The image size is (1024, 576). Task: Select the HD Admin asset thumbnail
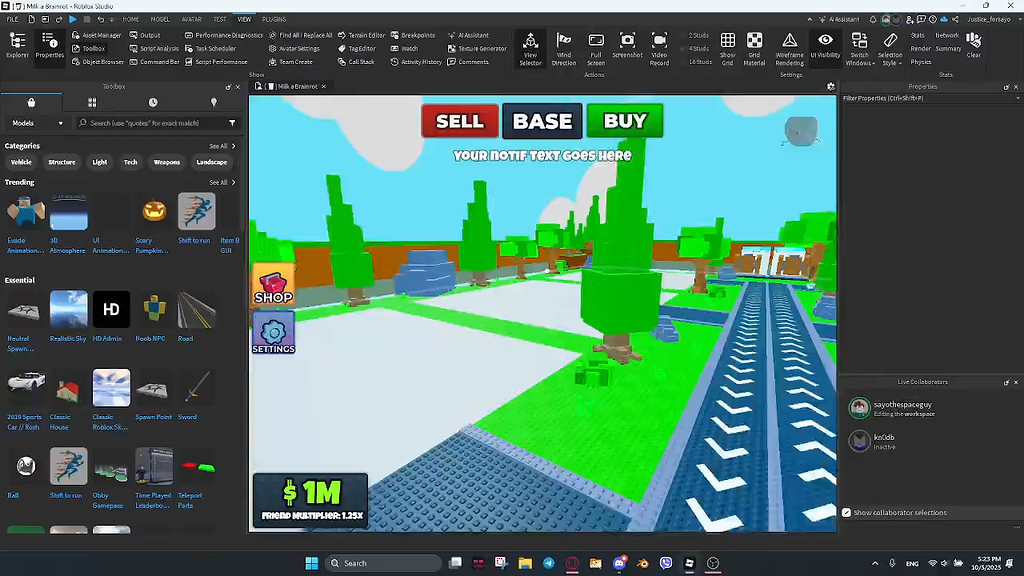pos(111,309)
